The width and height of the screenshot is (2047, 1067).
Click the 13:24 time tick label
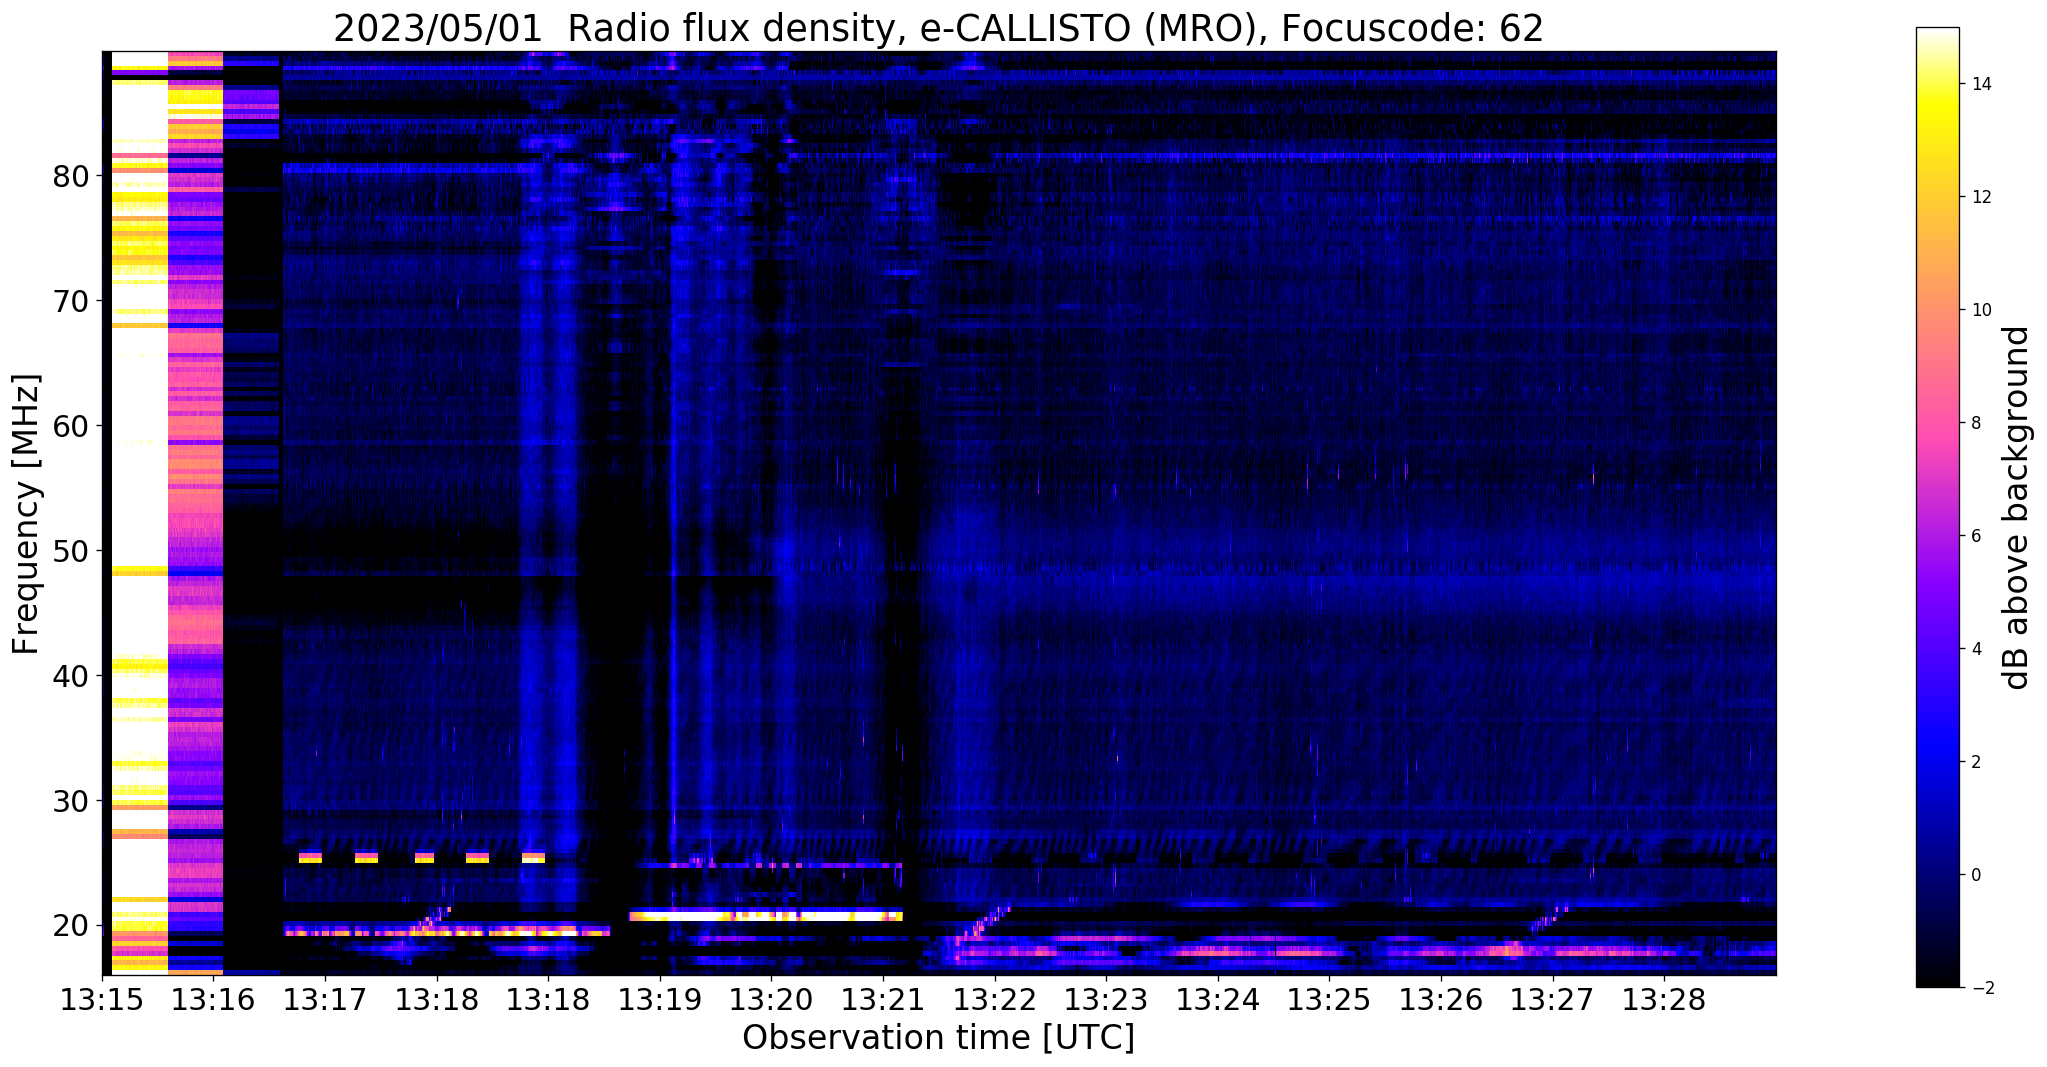pos(1218,1000)
